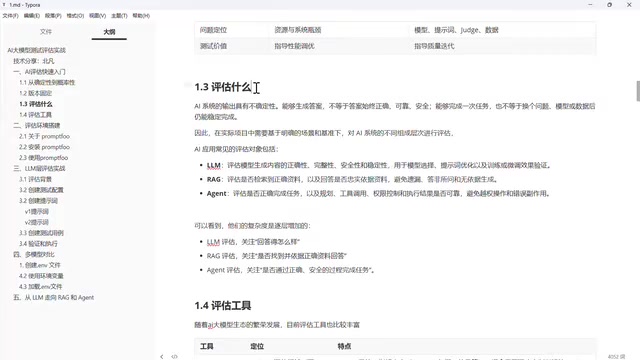Show word count statistics at bottom right

coord(616,357)
